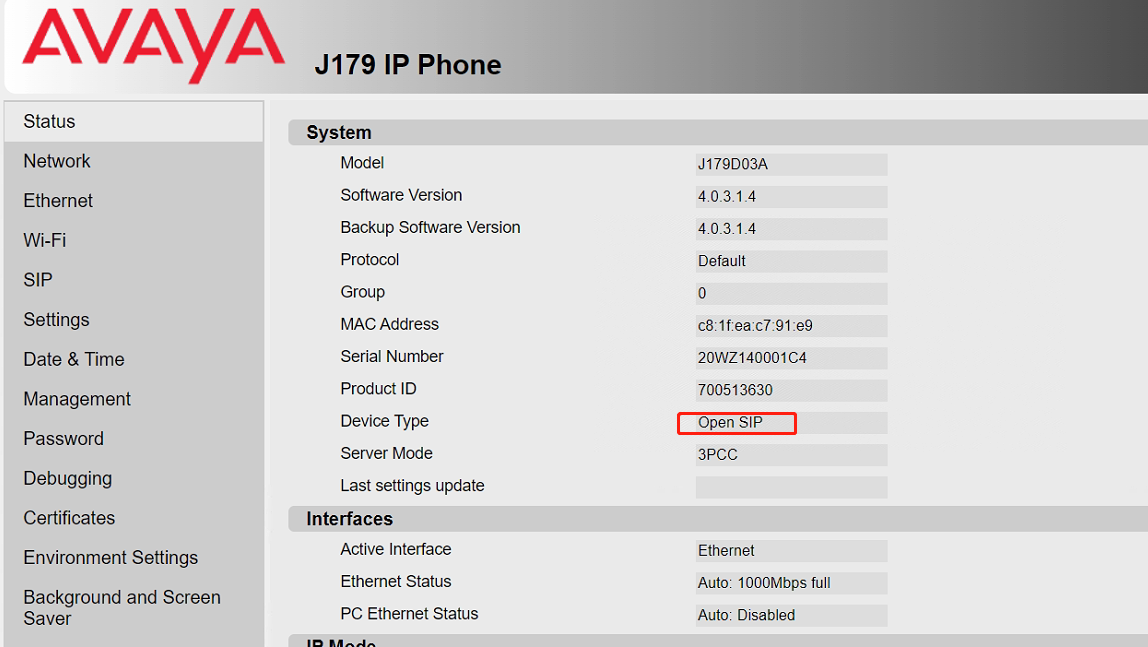The image size is (1148, 647).
Task: Select Ethernet Status value Auto: 1000Mbps full
Action: (791, 583)
